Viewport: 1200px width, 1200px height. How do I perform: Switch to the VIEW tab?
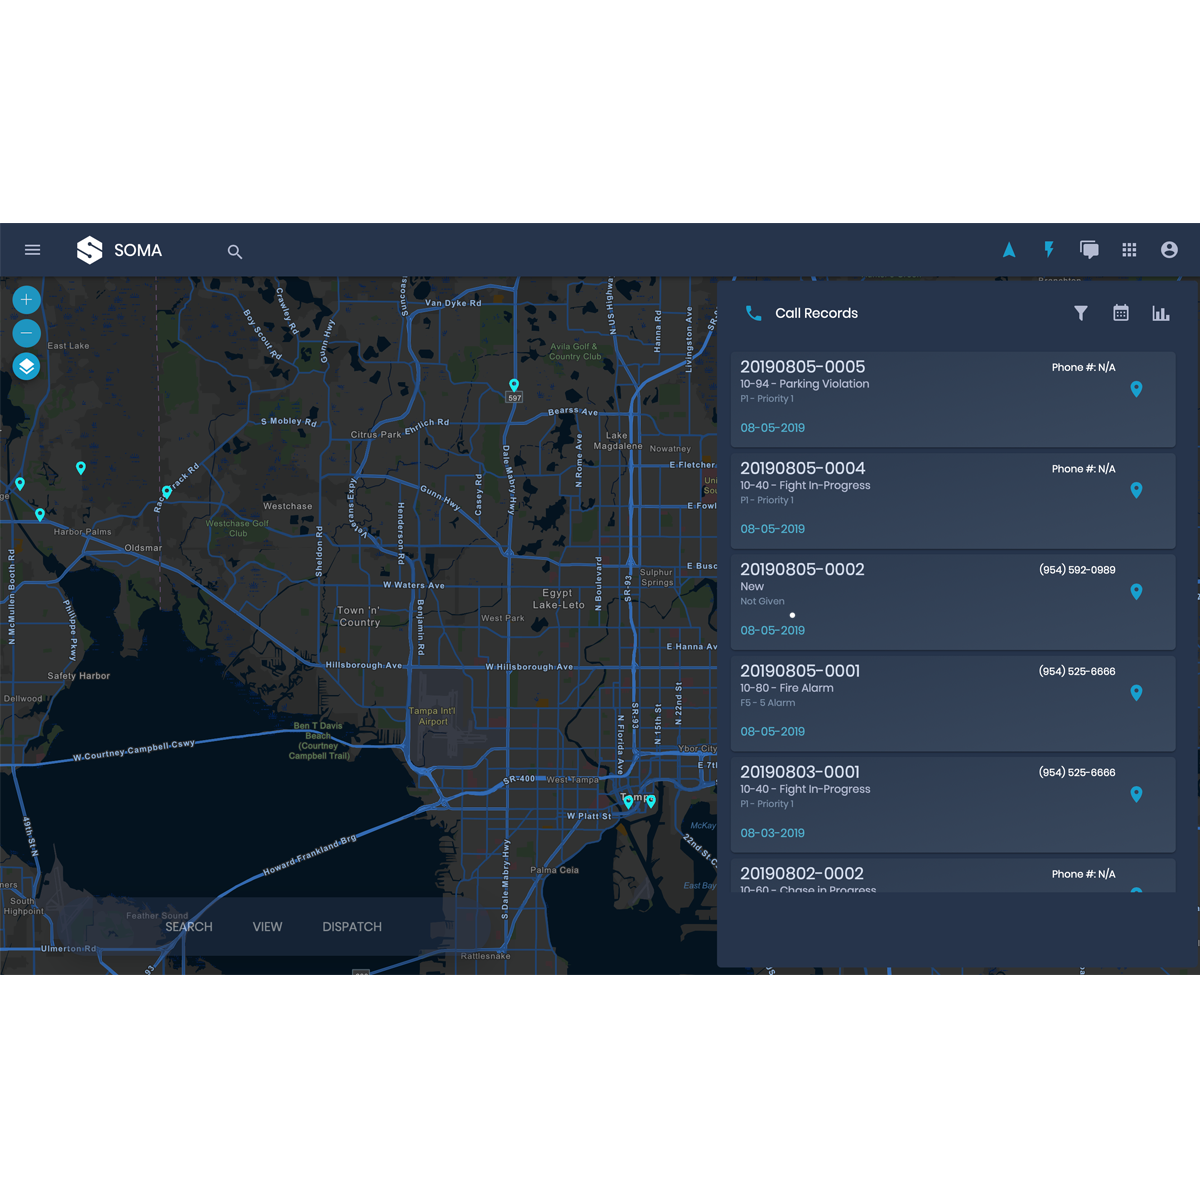click(x=267, y=927)
